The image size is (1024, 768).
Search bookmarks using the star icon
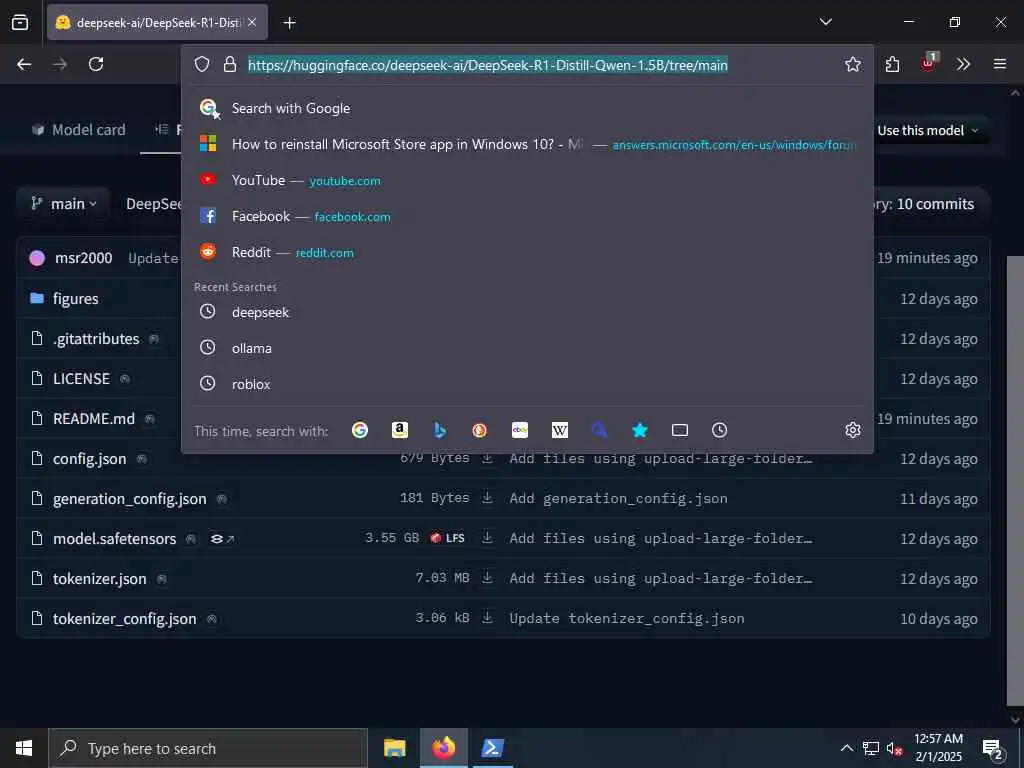(639, 430)
